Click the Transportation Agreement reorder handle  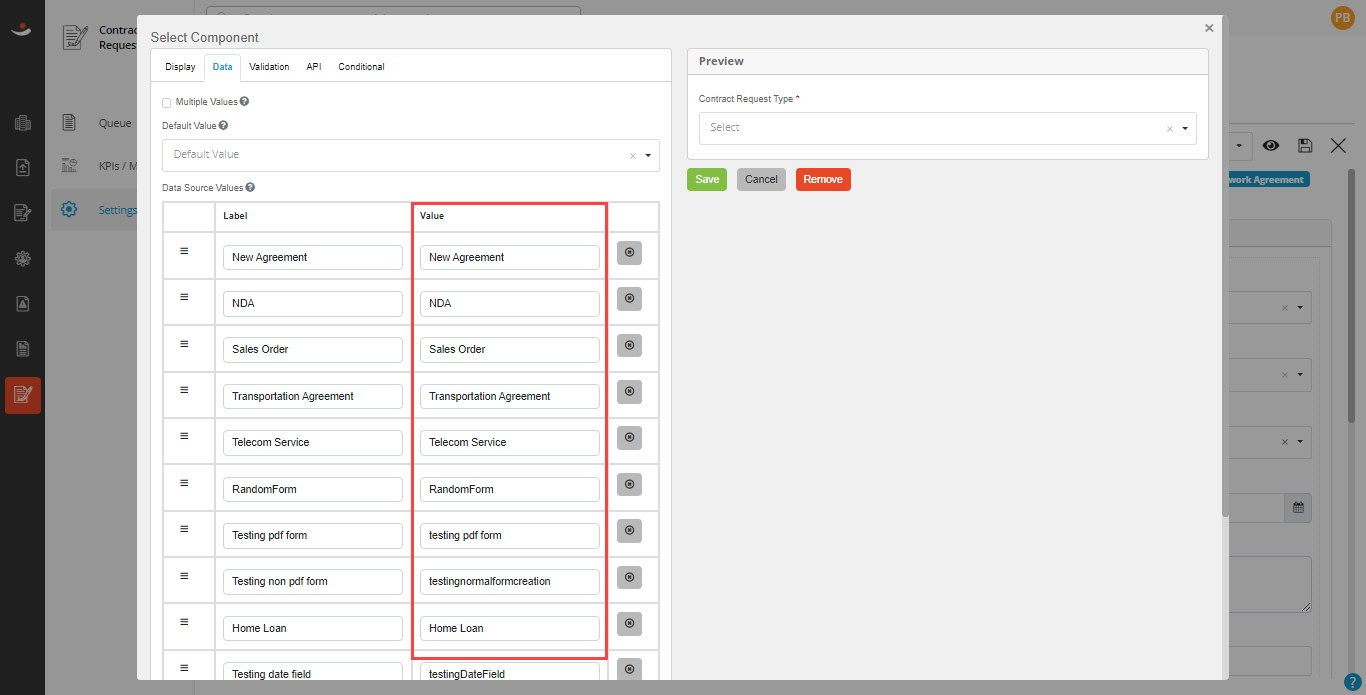[184, 390]
